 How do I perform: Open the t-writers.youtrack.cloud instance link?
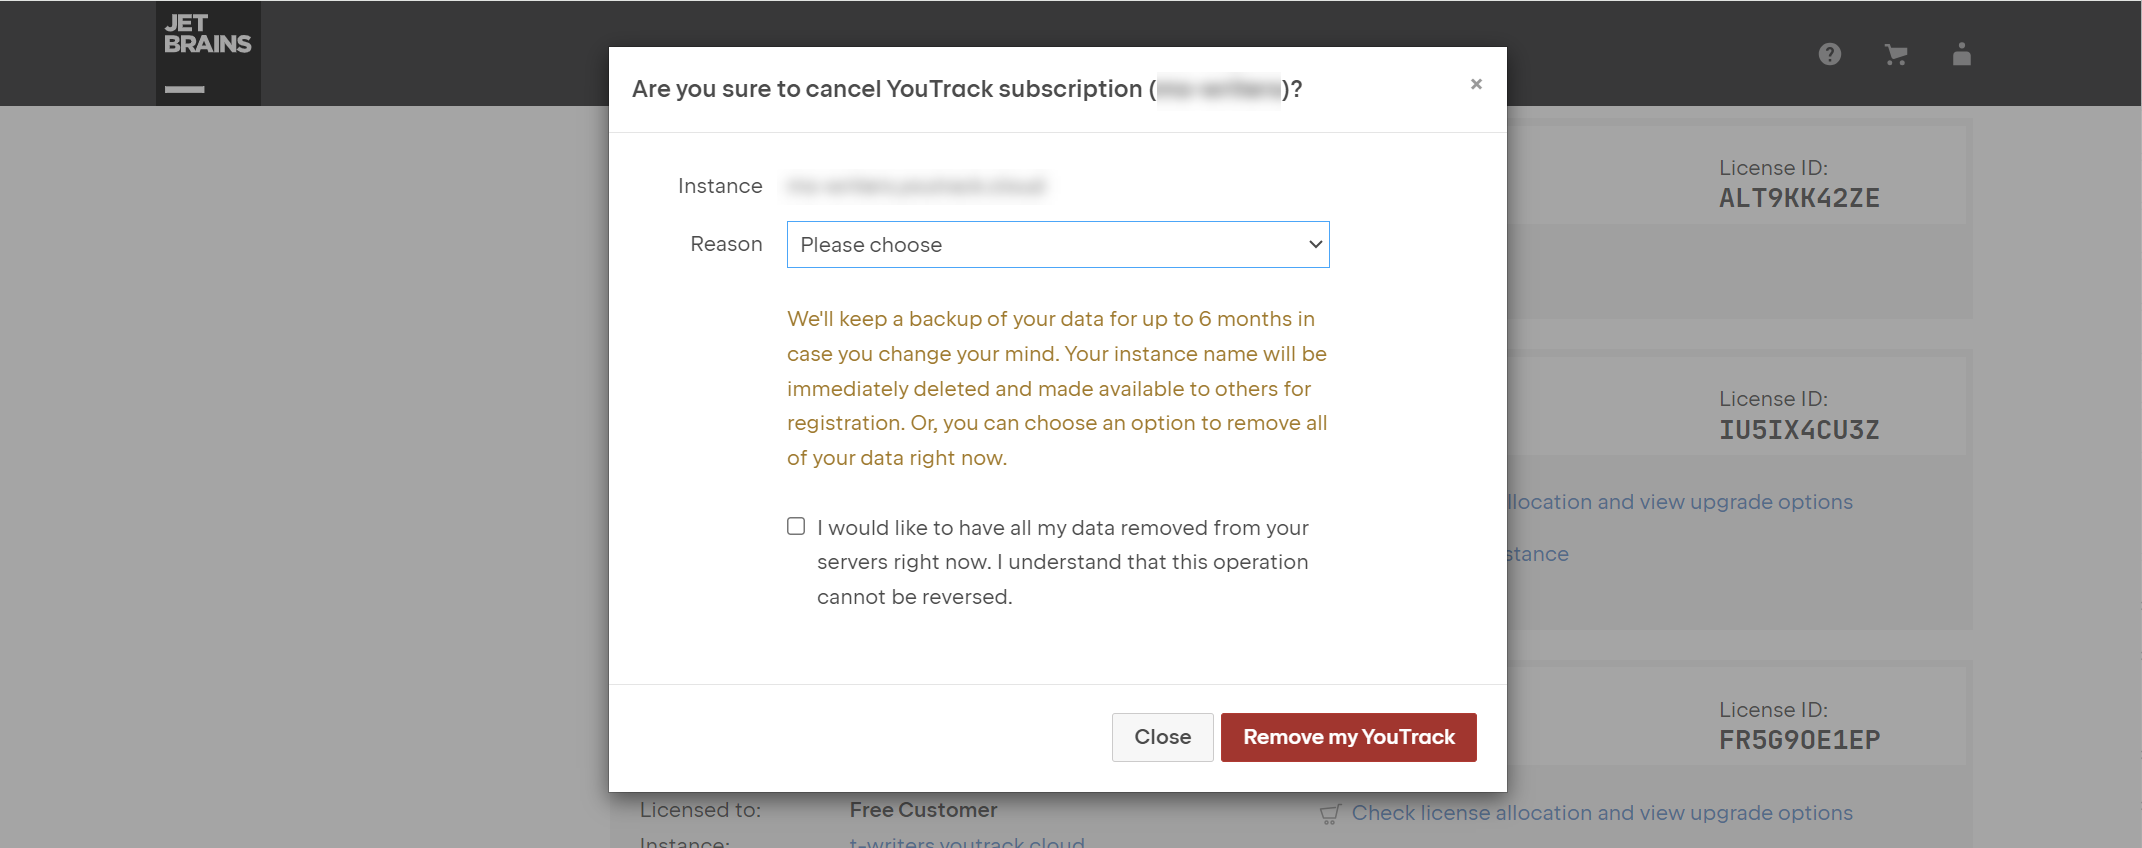coord(967,842)
